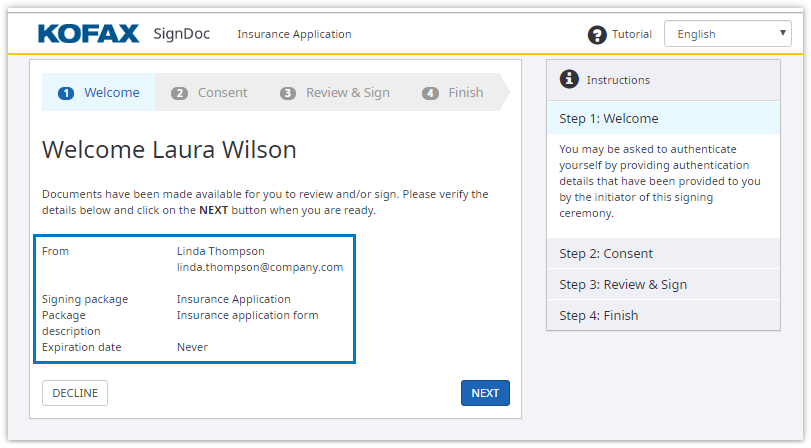
Task: Click the number 1 Welcome step badge
Action: point(66,93)
